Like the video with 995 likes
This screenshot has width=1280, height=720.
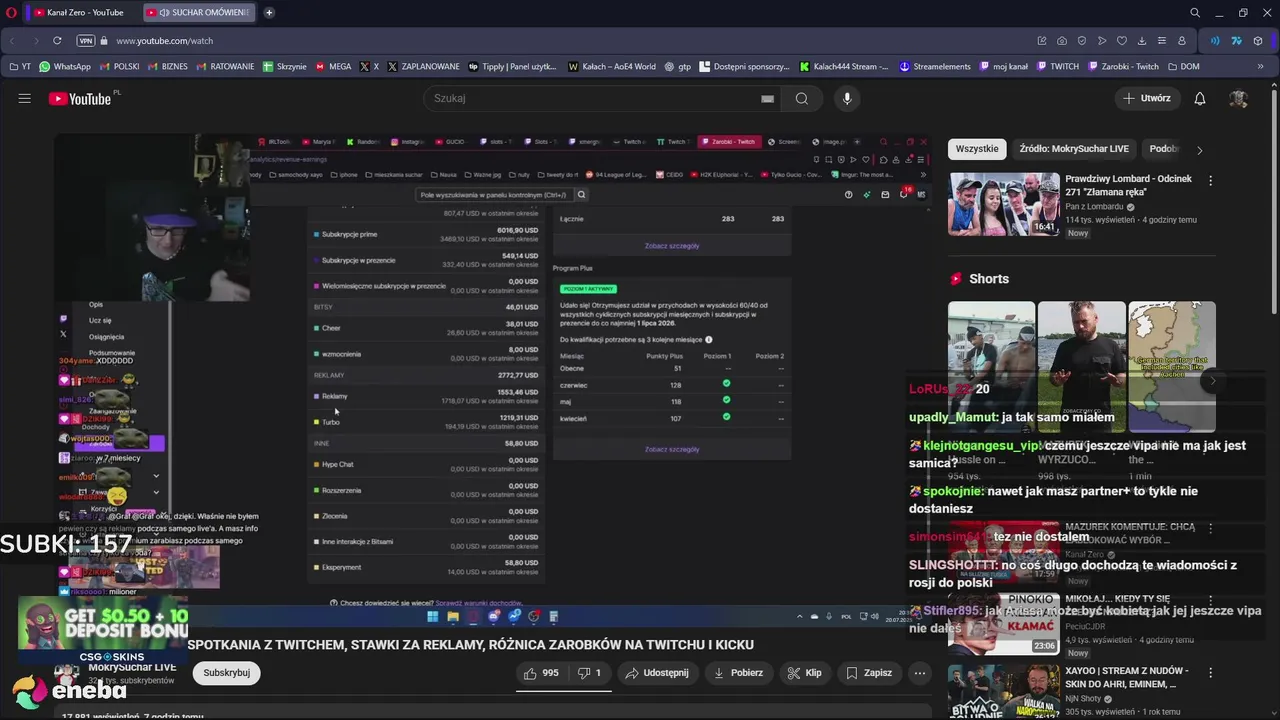pyautogui.click(x=540, y=673)
